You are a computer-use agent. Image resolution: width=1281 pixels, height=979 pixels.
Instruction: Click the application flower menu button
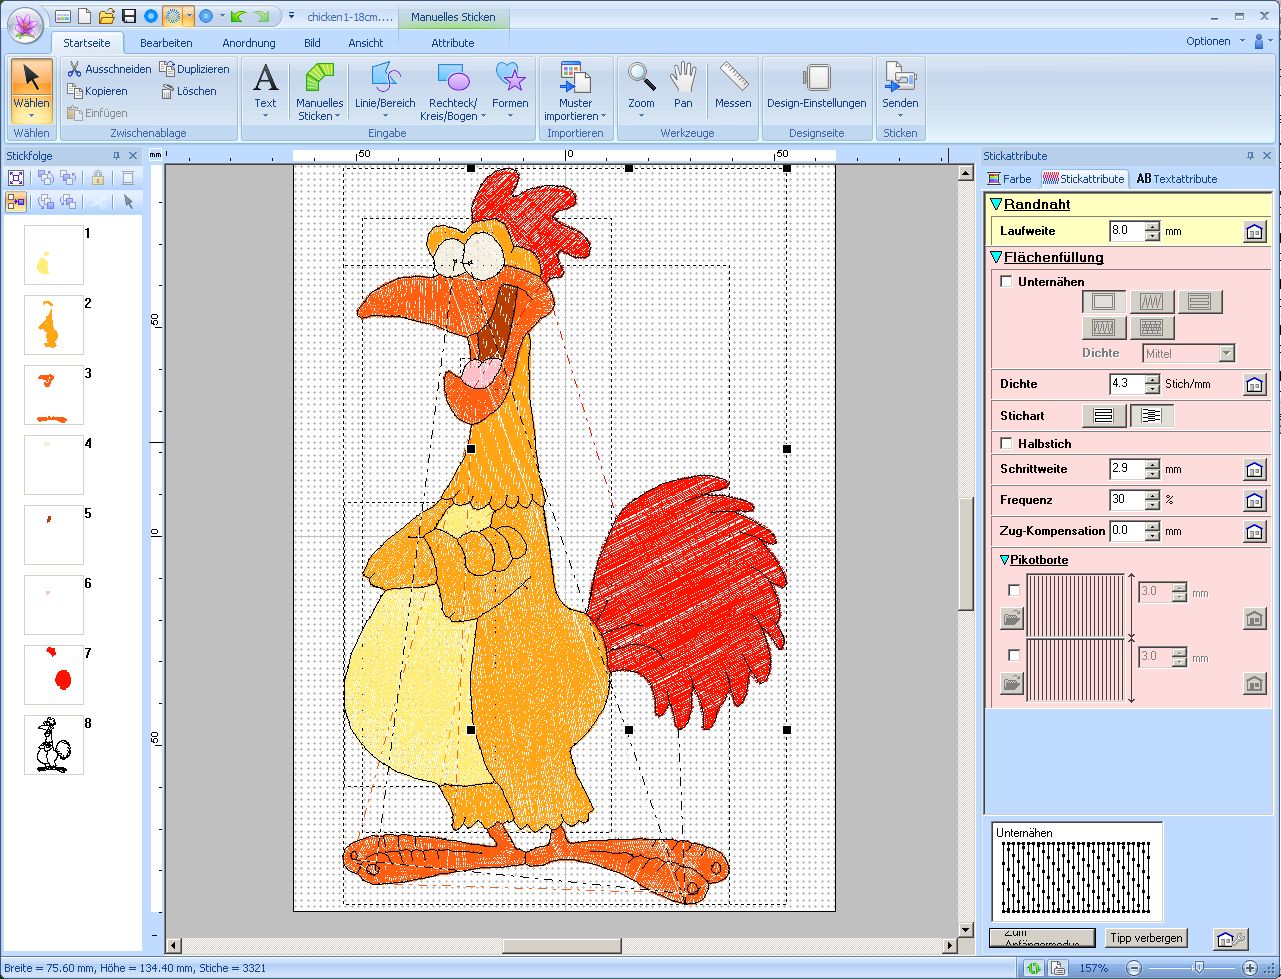click(x=25, y=23)
